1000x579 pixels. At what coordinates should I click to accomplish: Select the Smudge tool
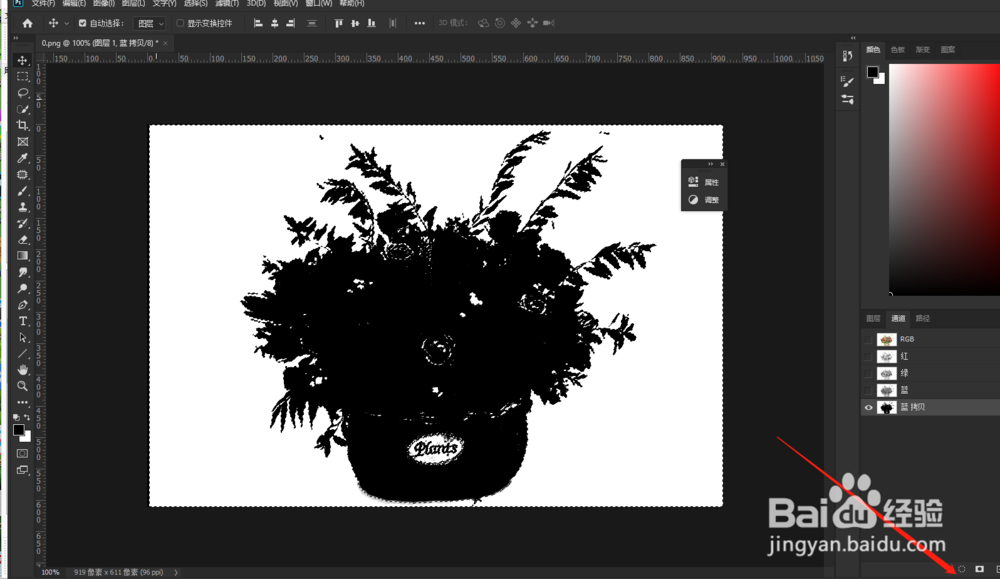coord(22,272)
